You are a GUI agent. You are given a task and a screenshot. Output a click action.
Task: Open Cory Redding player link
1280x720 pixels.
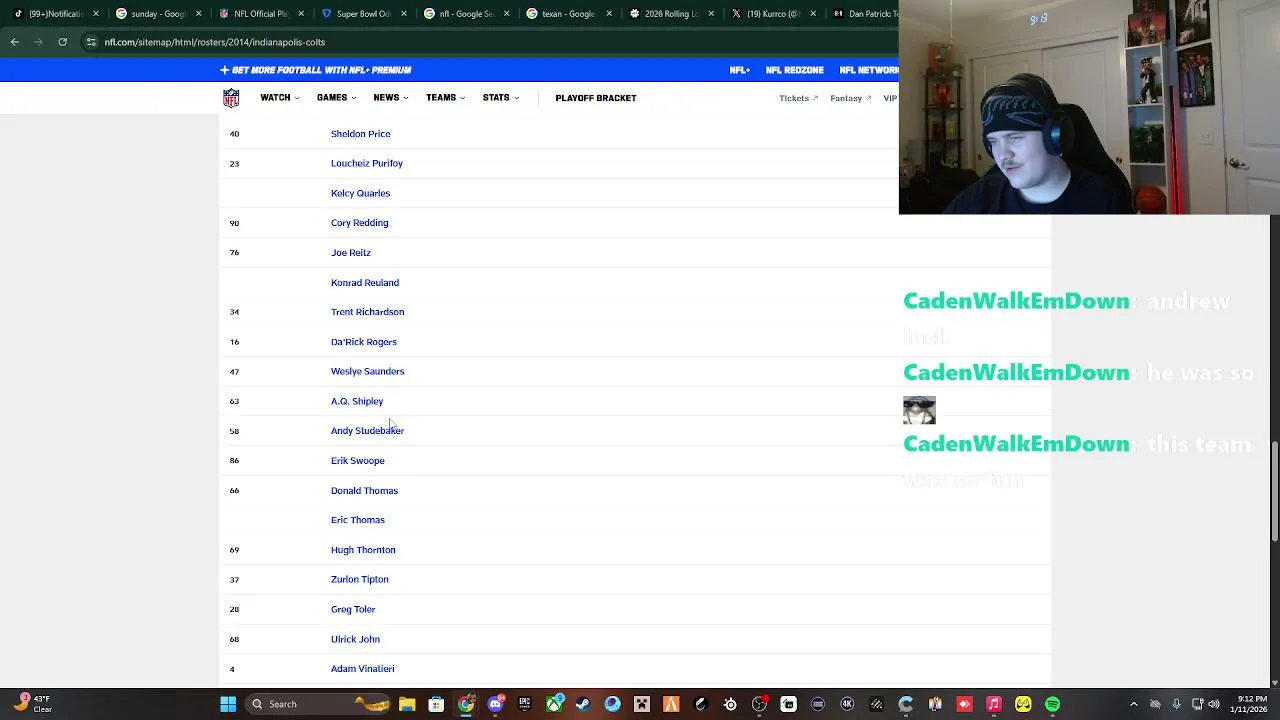(359, 223)
